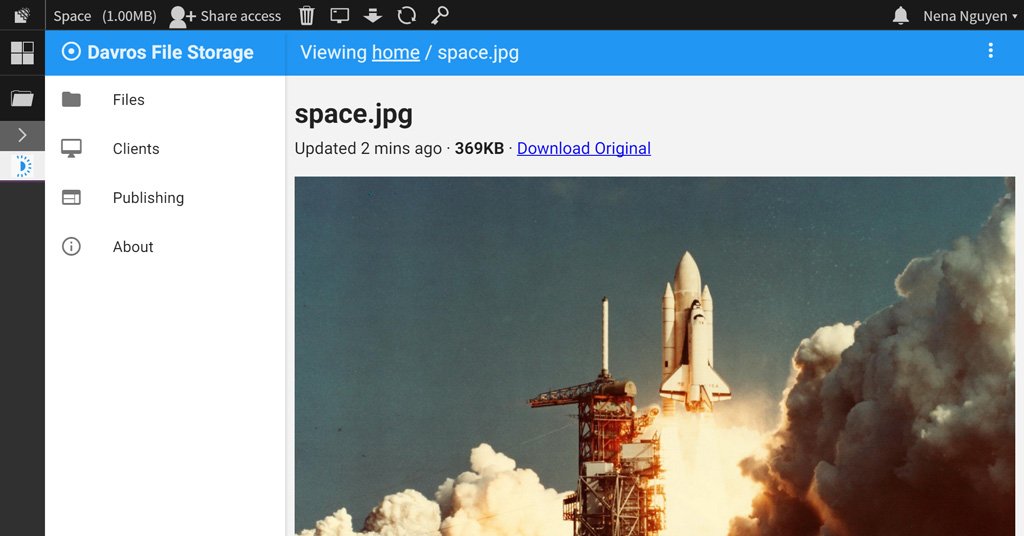1024x536 pixels.
Task: Select the Davros grain icon in sidebar
Action: tap(23, 166)
